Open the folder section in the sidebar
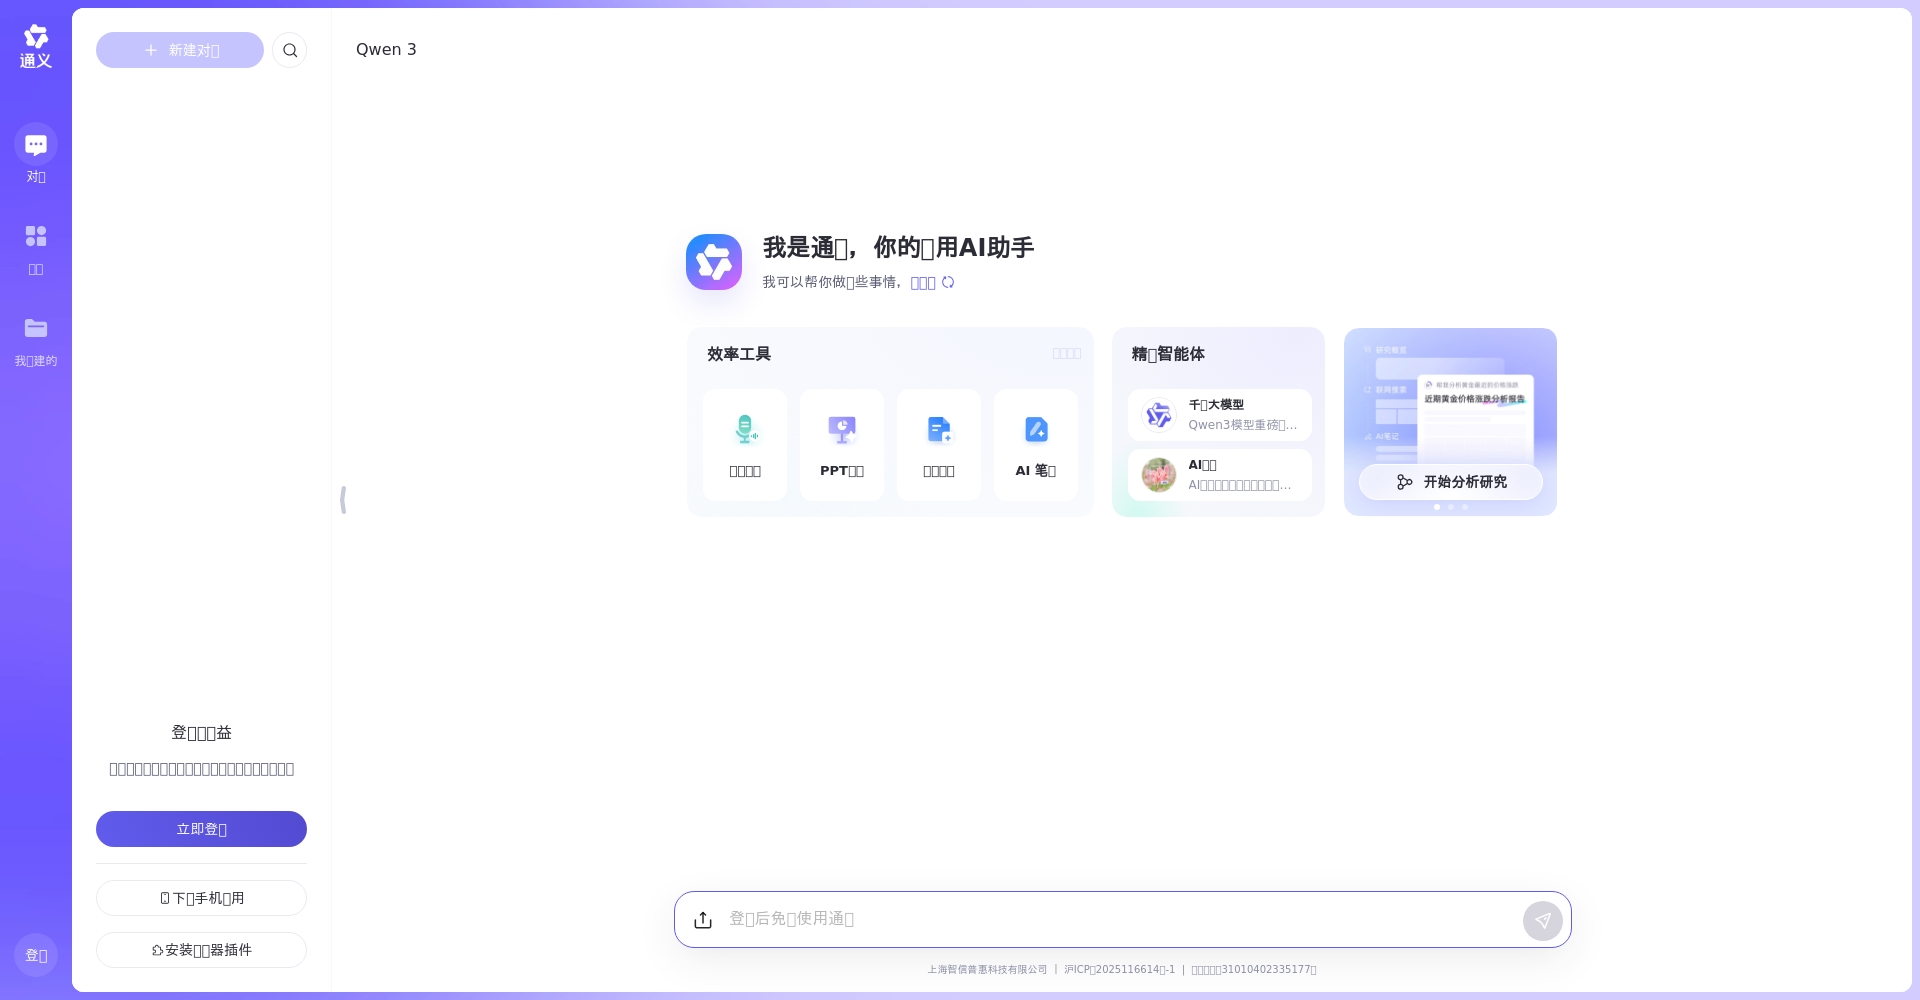Screen dimensions: 1920x1000 pos(36,342)
